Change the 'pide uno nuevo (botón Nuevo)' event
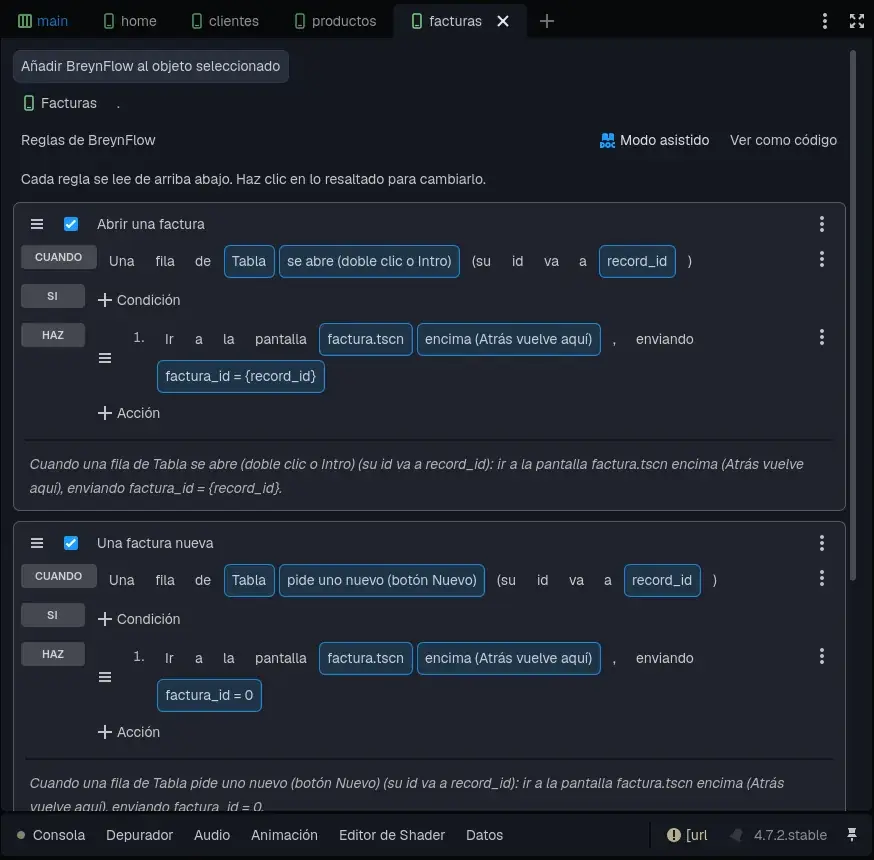 click(382, 580)
